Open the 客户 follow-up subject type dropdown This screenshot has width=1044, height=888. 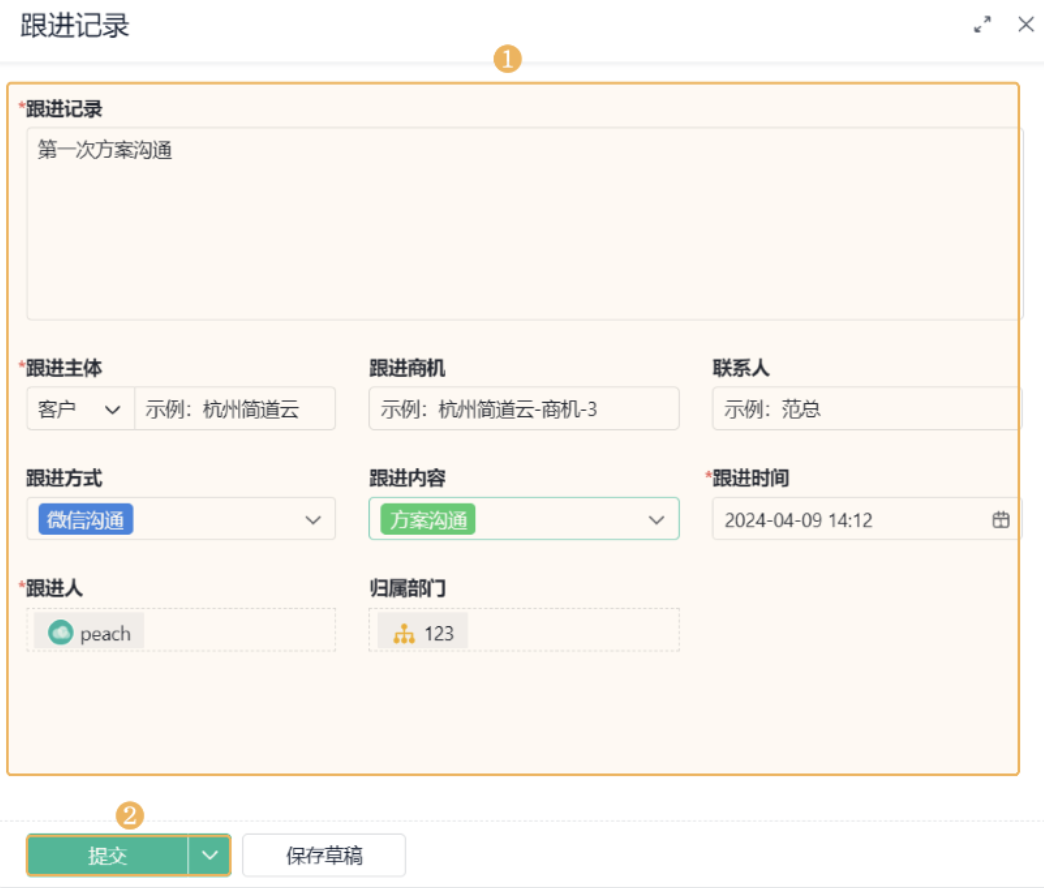coord(80,409)
